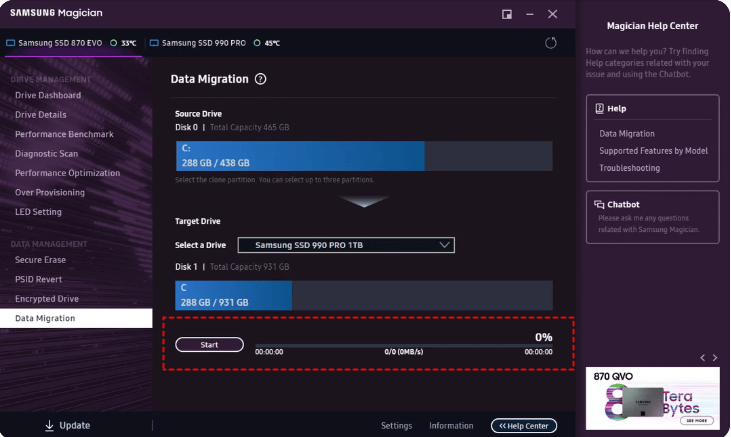Switch to mini window mode icon
731x437 pixels.
[x=507, y=14]
